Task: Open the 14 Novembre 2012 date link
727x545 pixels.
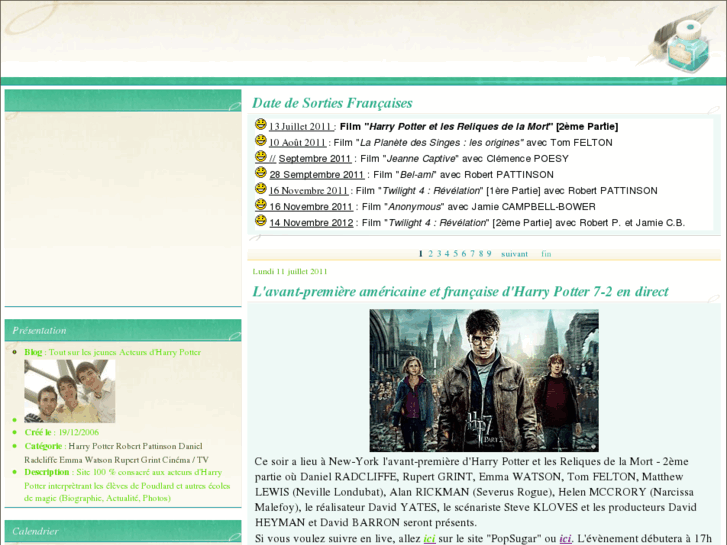Action: tap(311, 223)
